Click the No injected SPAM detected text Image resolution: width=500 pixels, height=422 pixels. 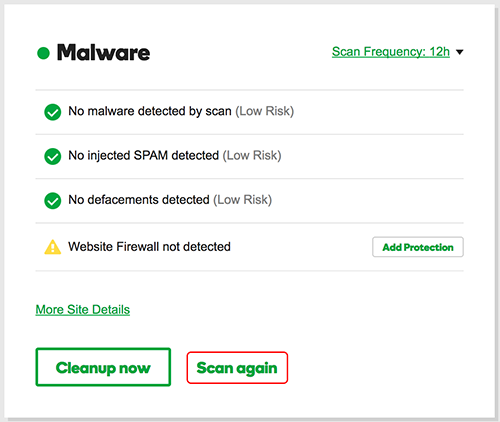[x=144, y=155]
